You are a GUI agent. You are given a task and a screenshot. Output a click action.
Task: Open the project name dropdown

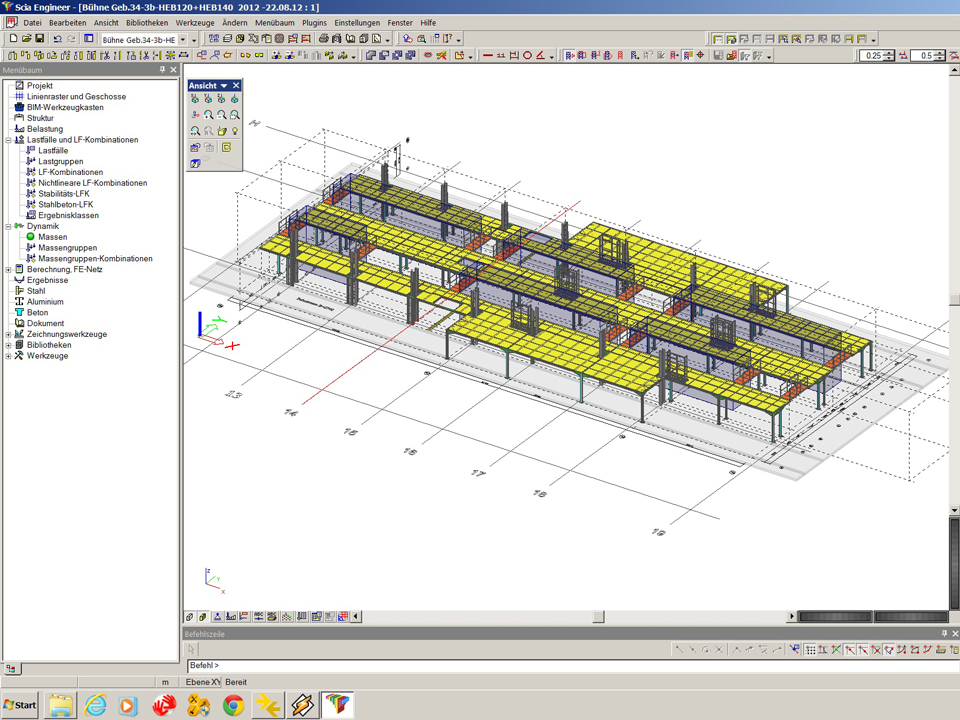click(x=182, y=39)
